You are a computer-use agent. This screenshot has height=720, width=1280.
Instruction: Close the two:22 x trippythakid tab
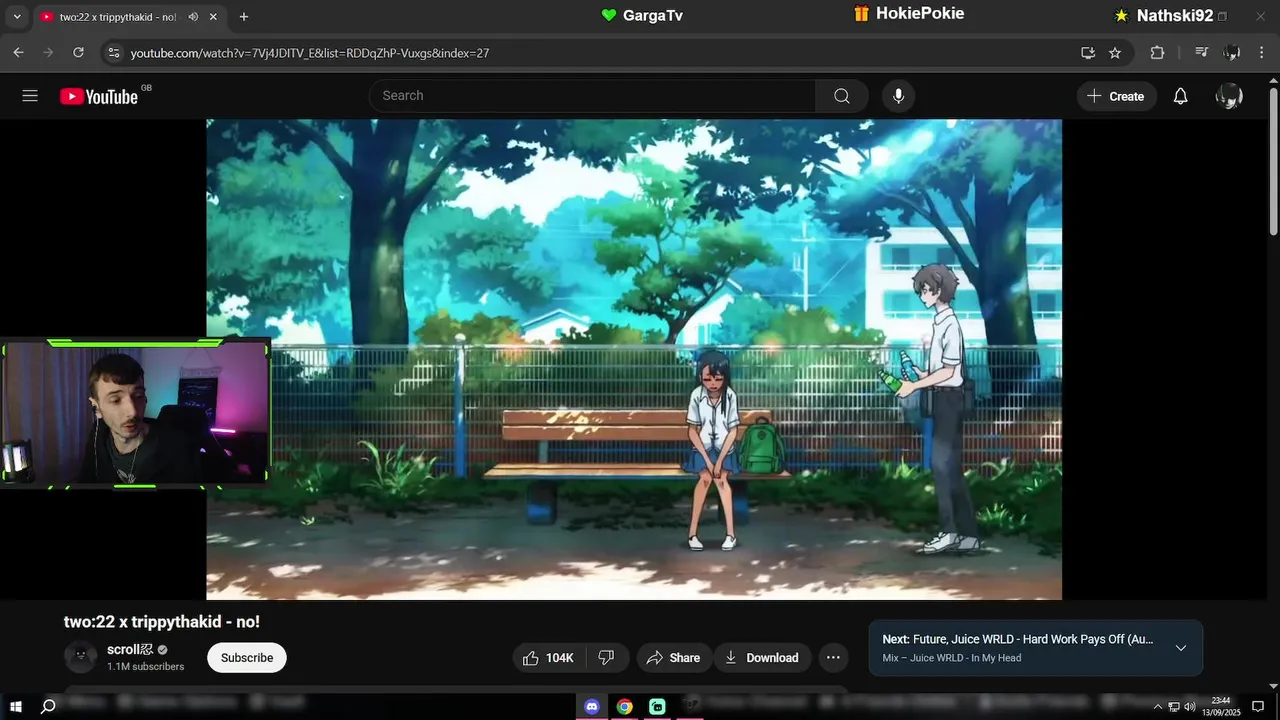(x=213, y=17)
